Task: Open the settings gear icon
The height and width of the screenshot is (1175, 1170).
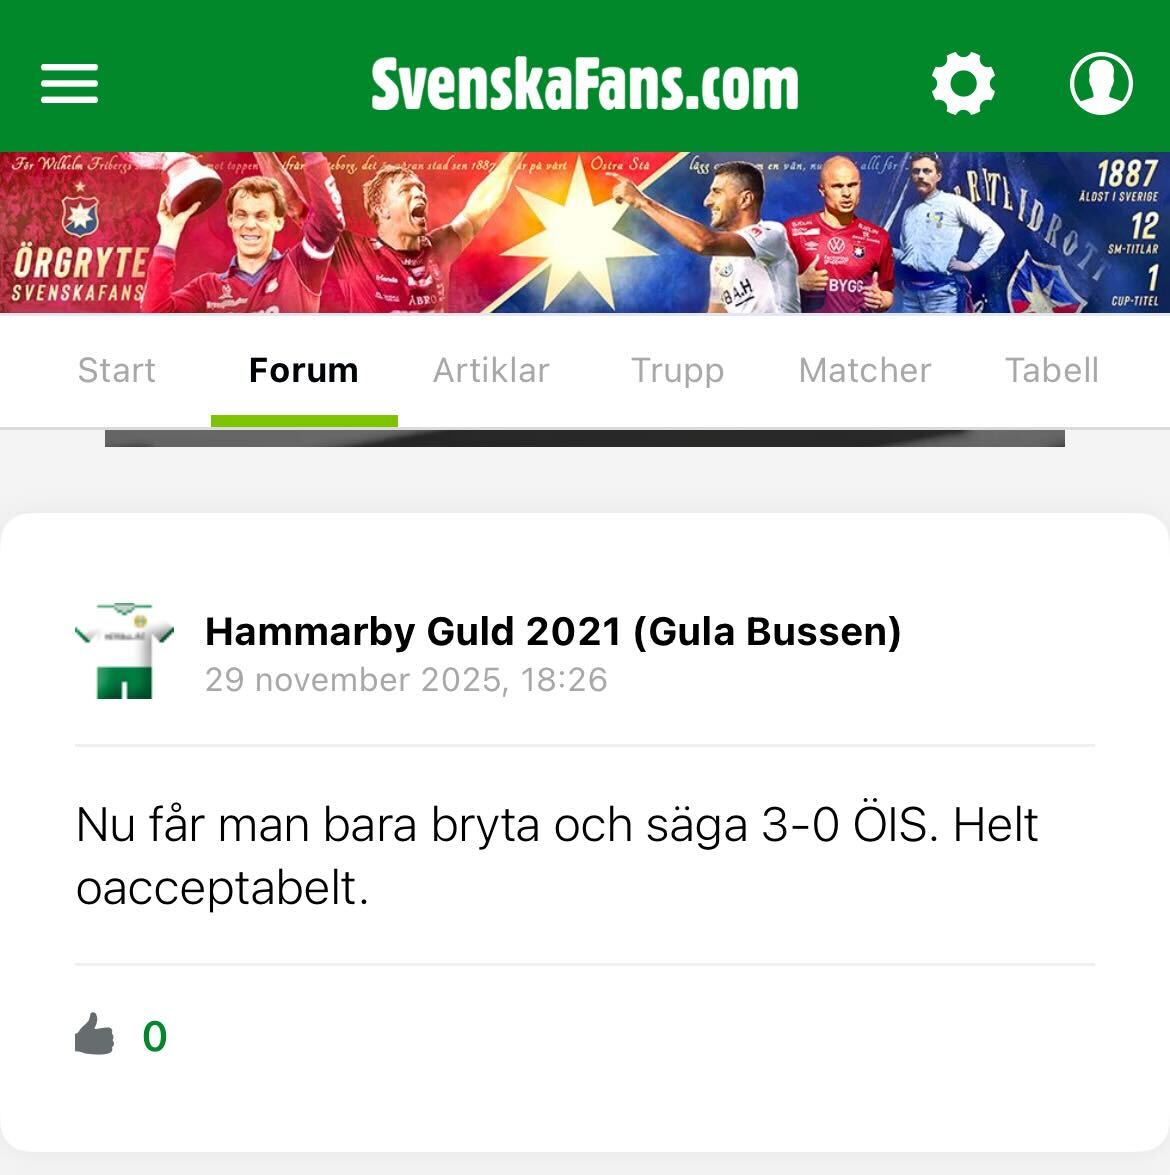Action: [x=963, y=83]
